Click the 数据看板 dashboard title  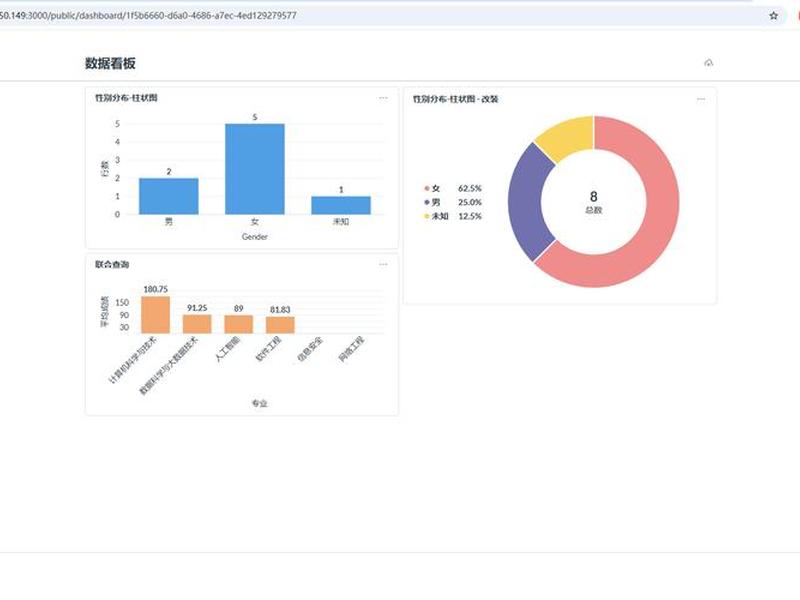[110, 63]
